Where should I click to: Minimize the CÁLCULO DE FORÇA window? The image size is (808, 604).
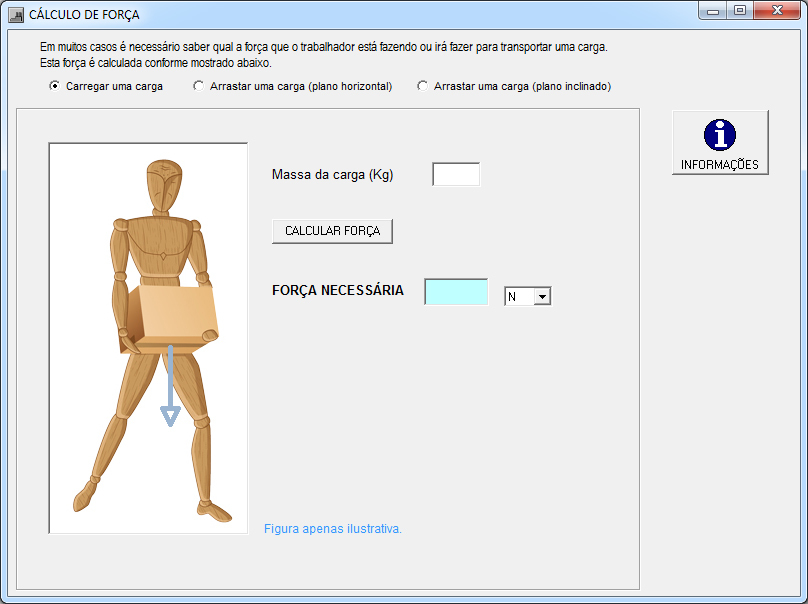coord(712,11)
